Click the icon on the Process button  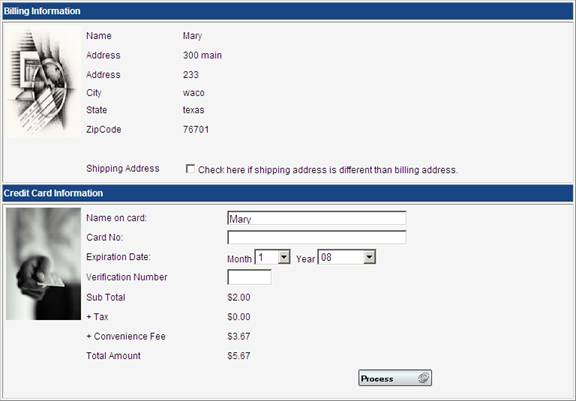point(423,378)
